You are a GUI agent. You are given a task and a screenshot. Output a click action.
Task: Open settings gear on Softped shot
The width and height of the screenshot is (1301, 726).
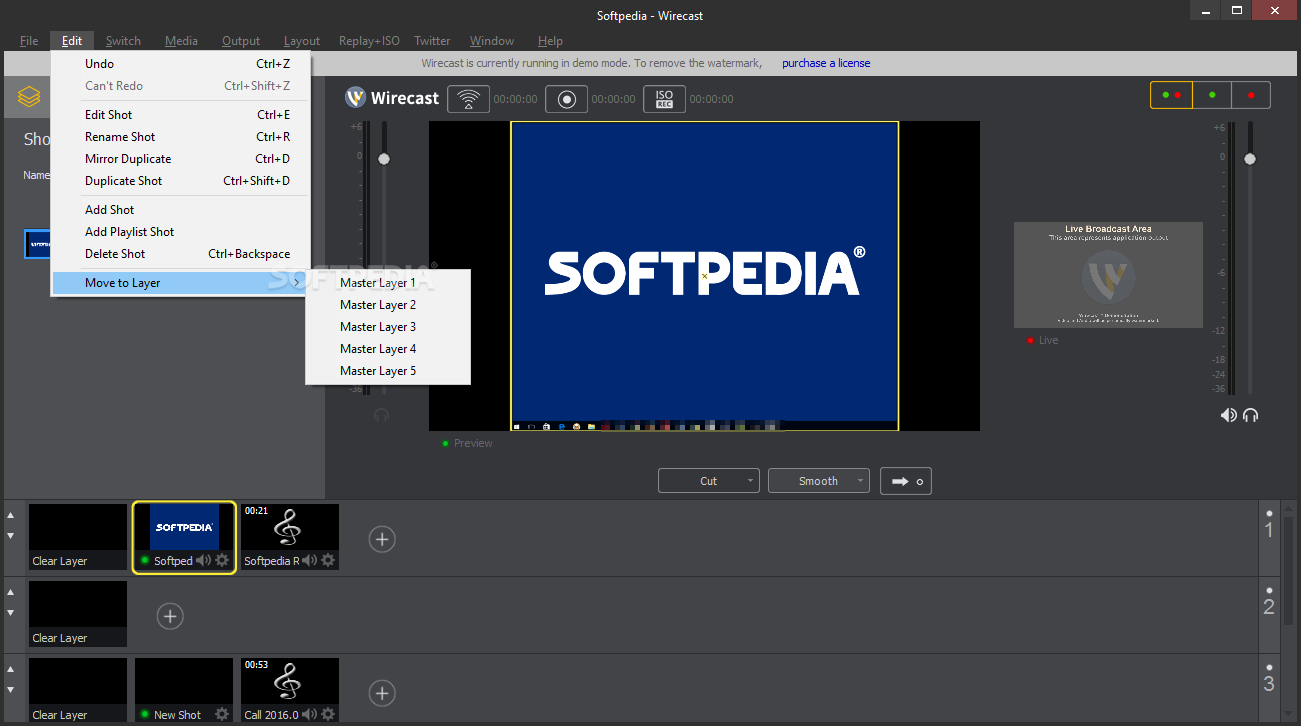(222, 560)
